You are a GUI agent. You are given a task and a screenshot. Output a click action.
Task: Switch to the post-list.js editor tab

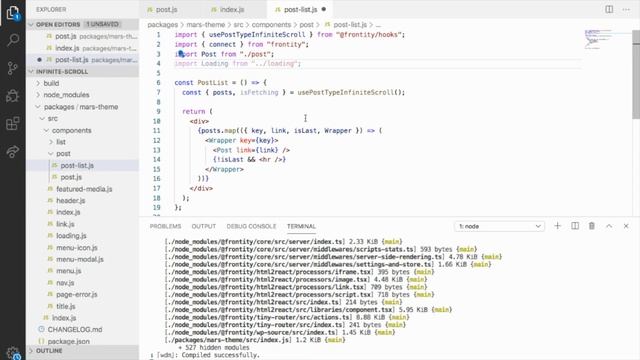300,9
